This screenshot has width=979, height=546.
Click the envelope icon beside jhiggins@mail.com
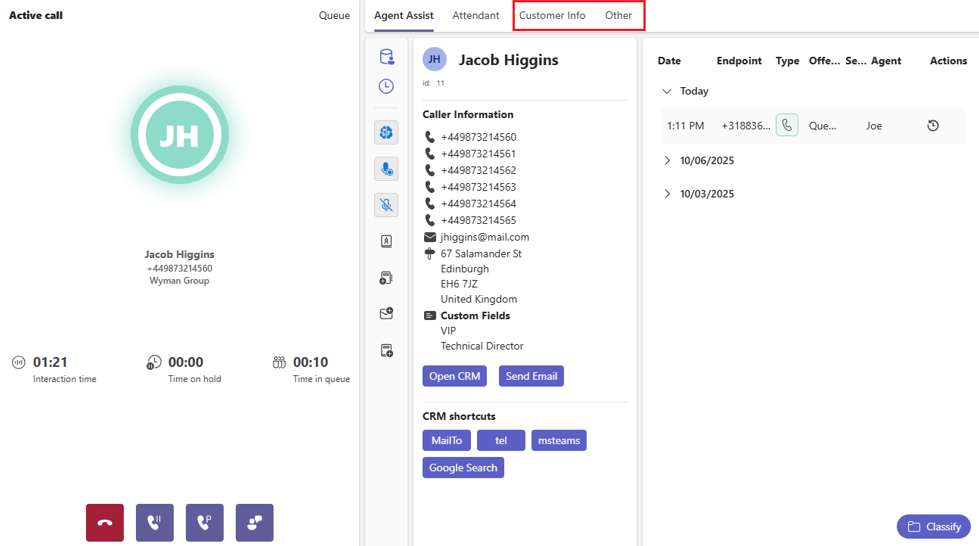pyautogui.click(x=430, y=237)
